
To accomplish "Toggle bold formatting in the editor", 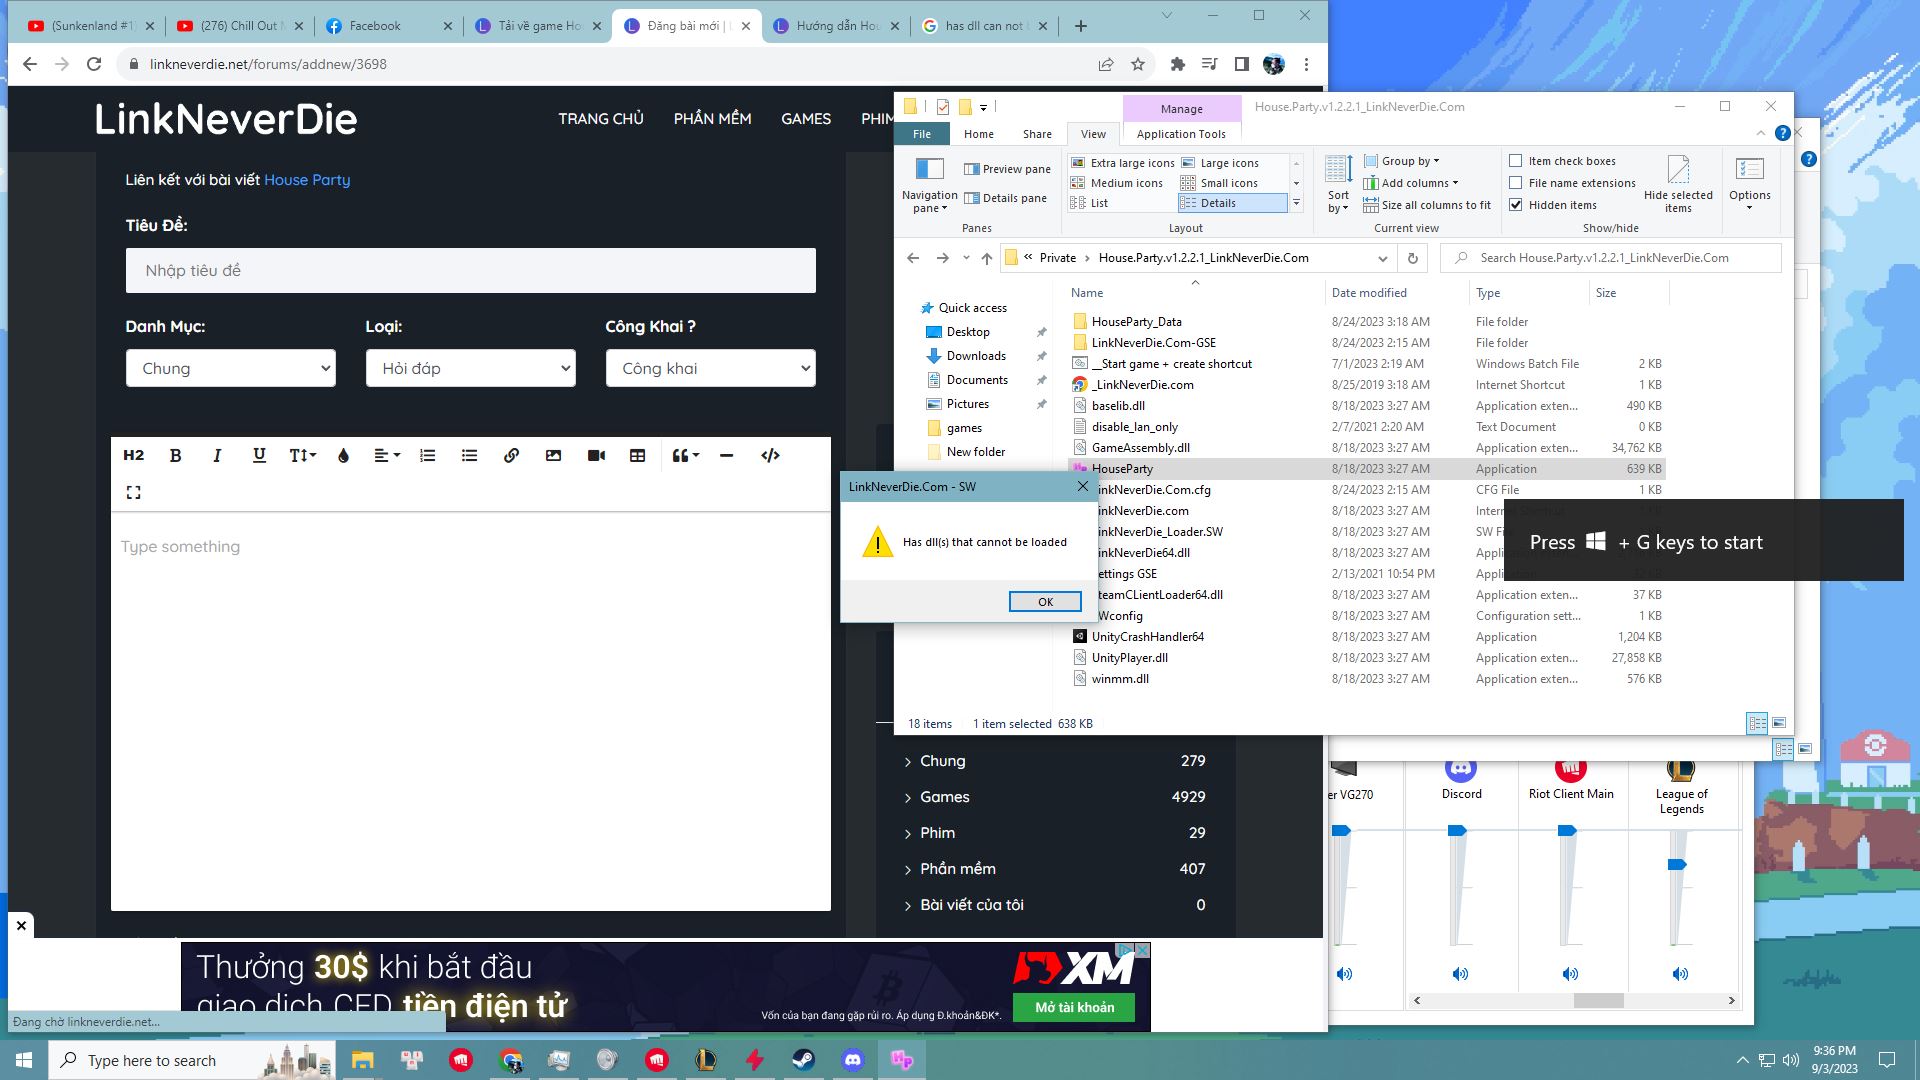I will (175, 456).
